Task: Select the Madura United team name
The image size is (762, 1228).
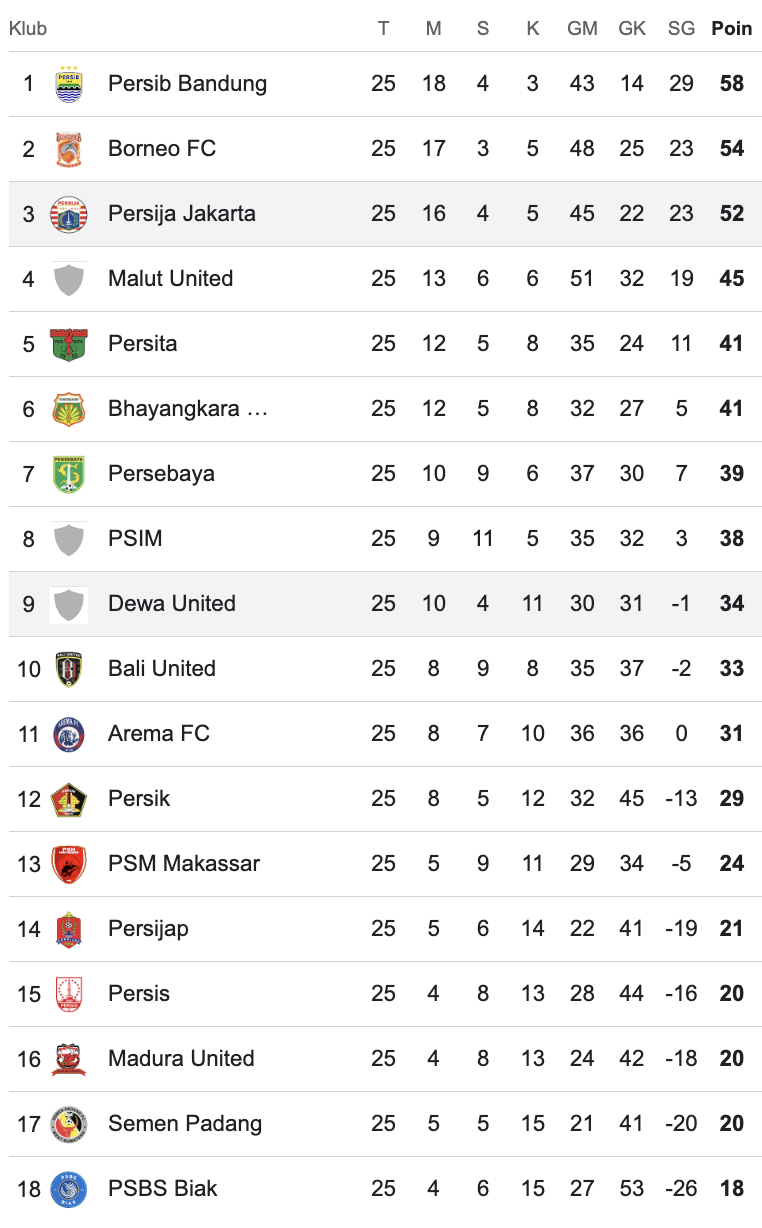Action: (181, 1059)
